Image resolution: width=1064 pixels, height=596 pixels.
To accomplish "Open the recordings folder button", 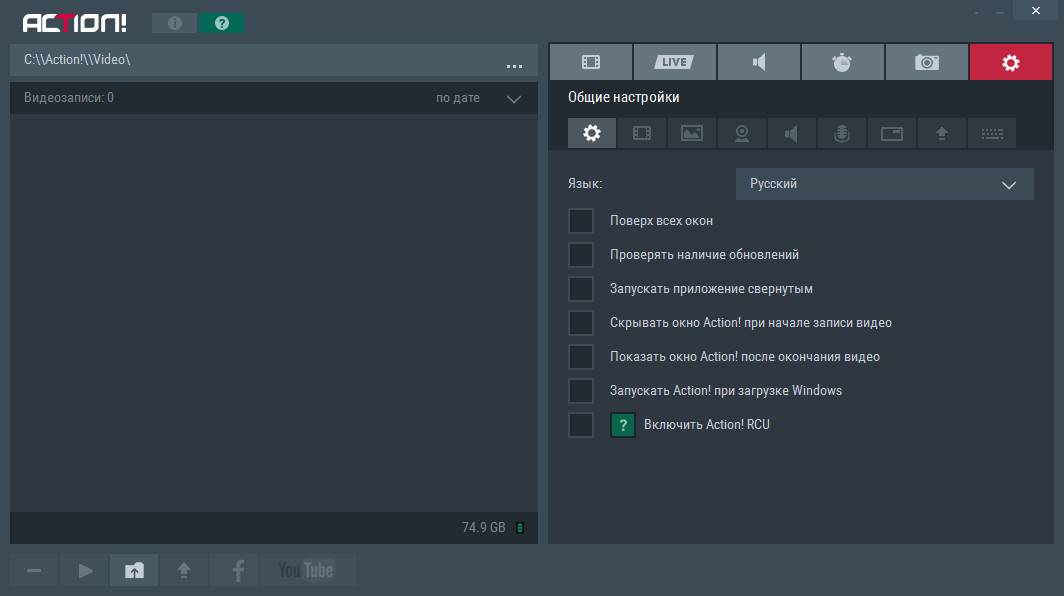I will click(134, 570).
